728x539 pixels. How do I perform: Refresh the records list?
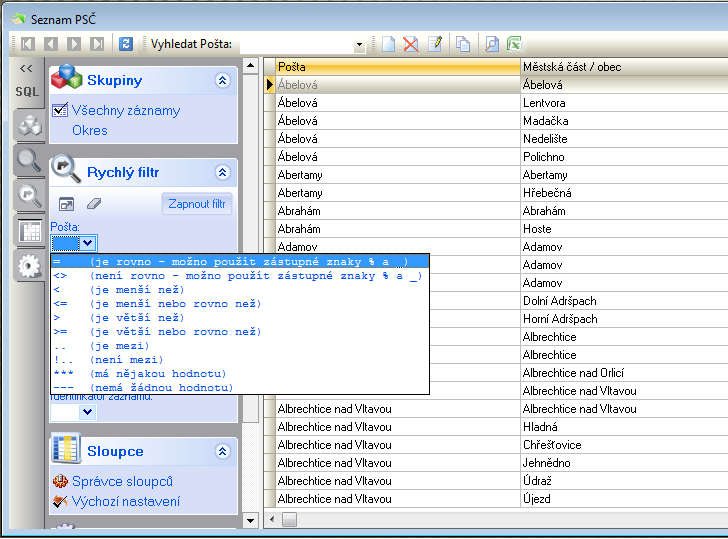tap(126, 44)
